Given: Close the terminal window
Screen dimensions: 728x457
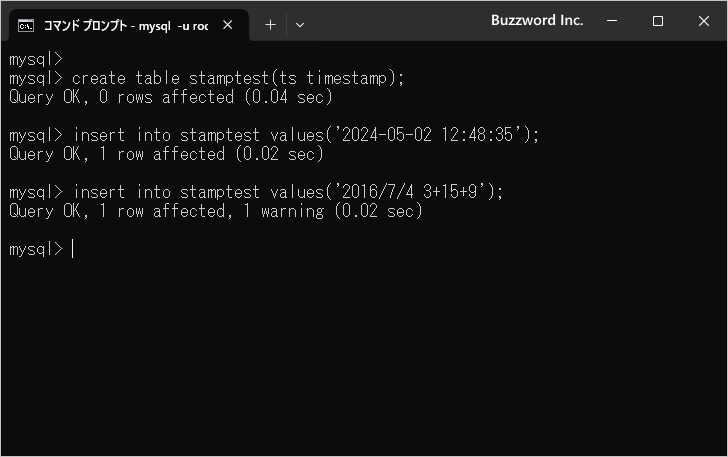Looking at the screenshot, I should pyautogui.click(x=703, y=20).
